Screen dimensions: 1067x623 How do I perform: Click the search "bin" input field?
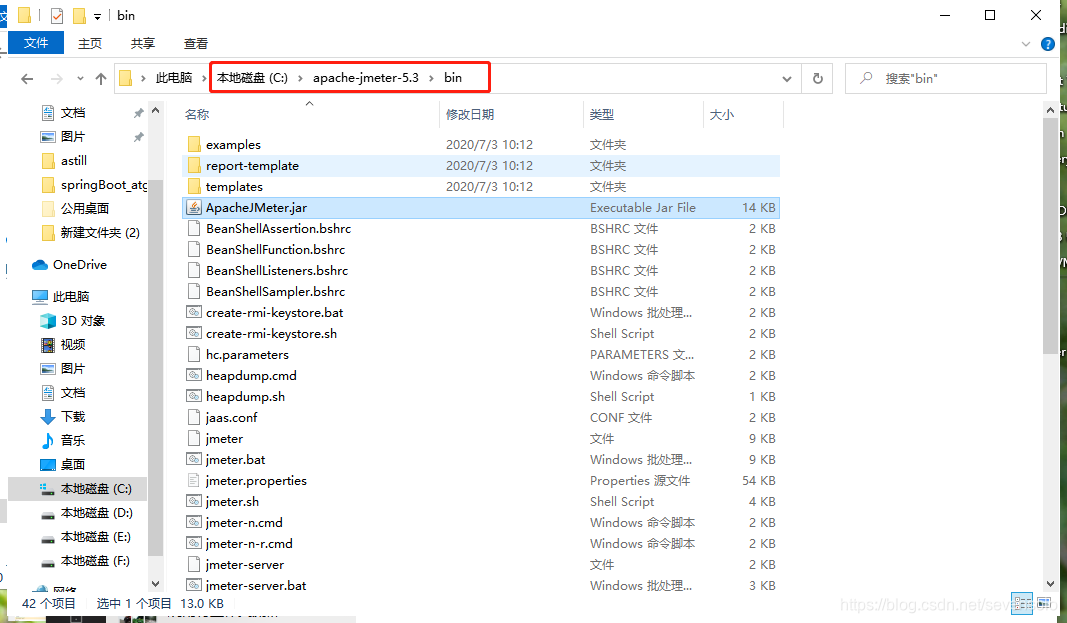point(946,79)
